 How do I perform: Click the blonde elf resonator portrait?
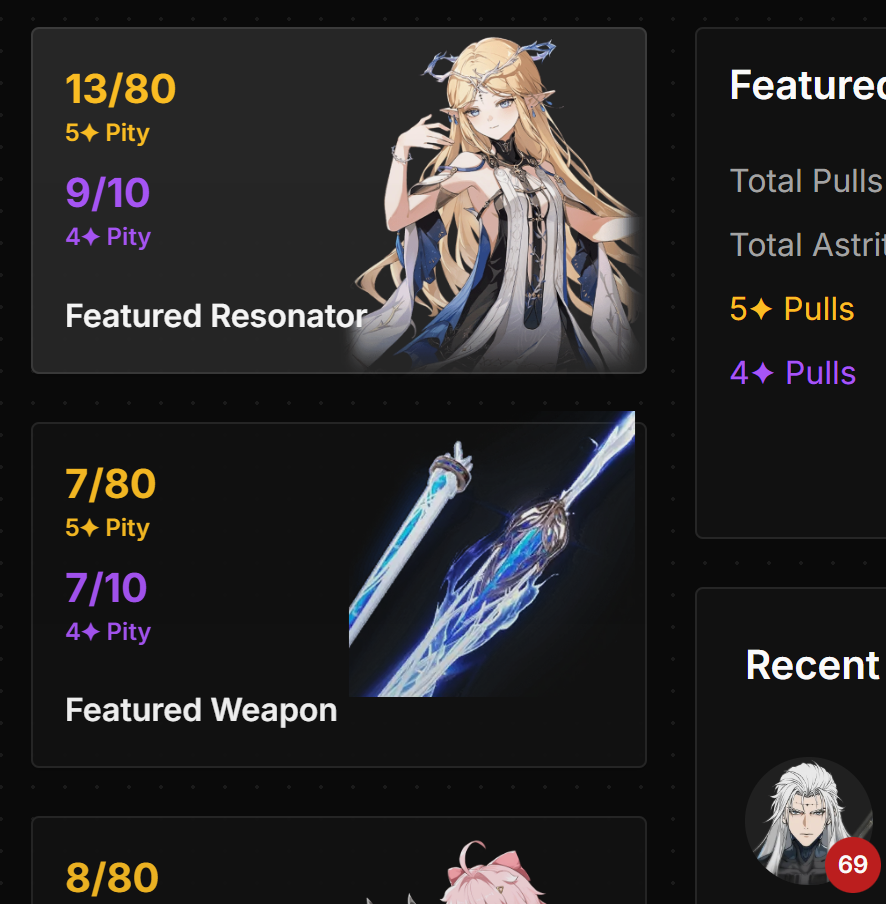tap(496, 203)
